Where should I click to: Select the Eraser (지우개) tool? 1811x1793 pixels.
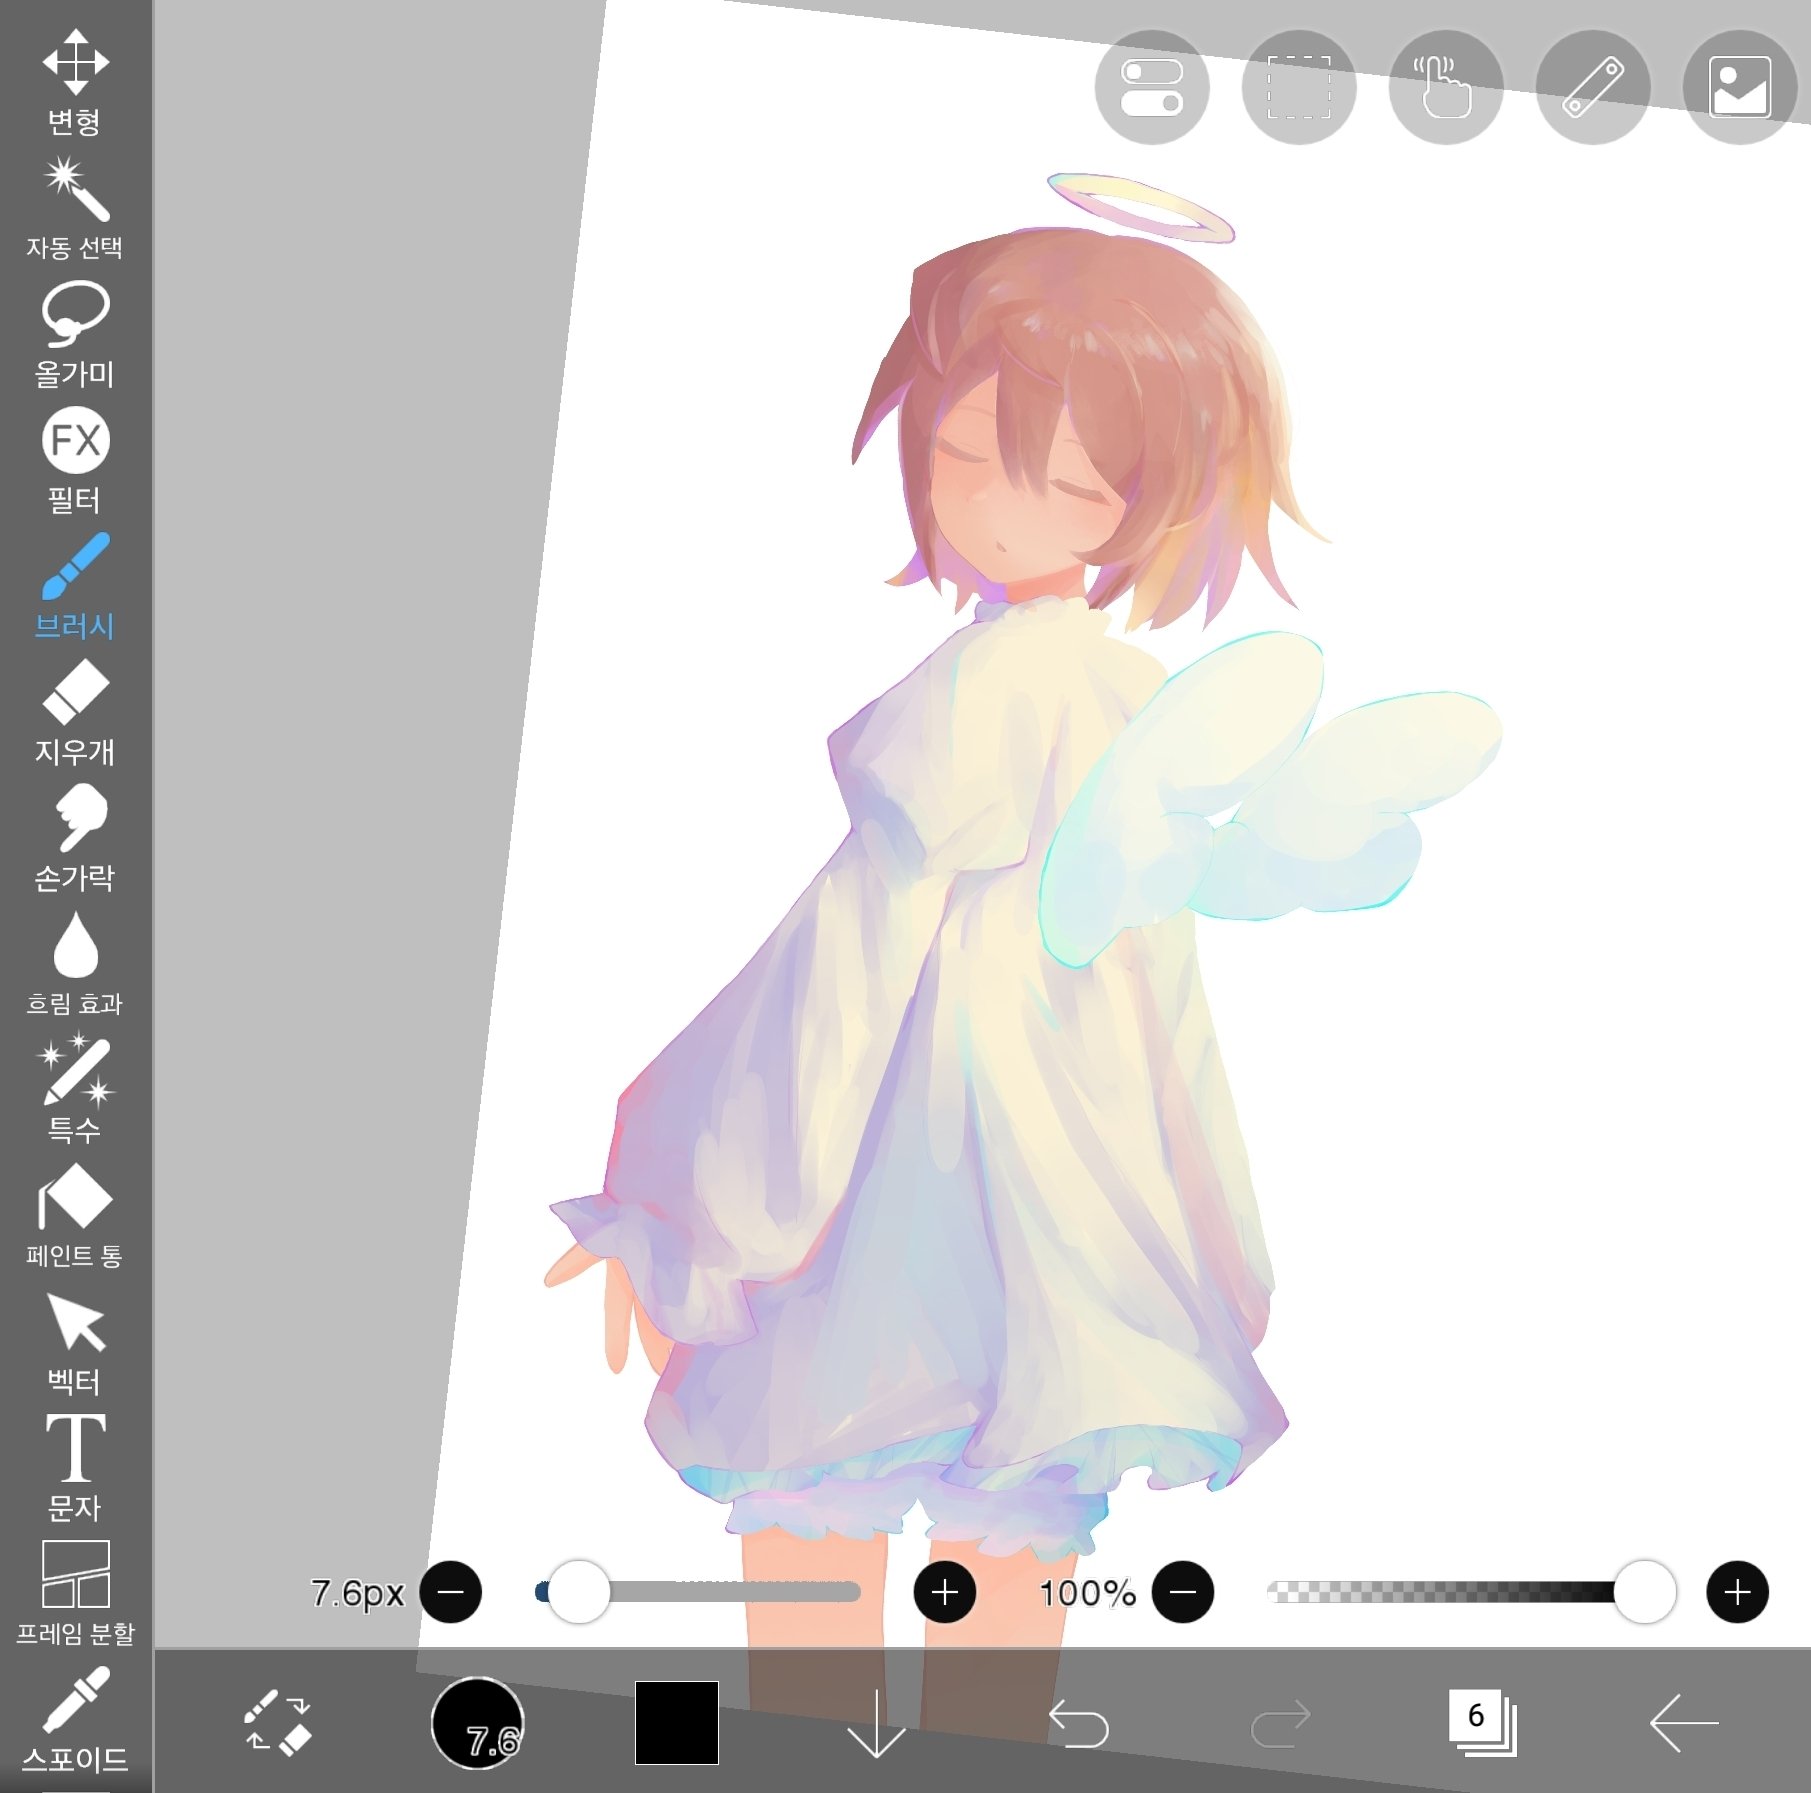click(75, 712)
